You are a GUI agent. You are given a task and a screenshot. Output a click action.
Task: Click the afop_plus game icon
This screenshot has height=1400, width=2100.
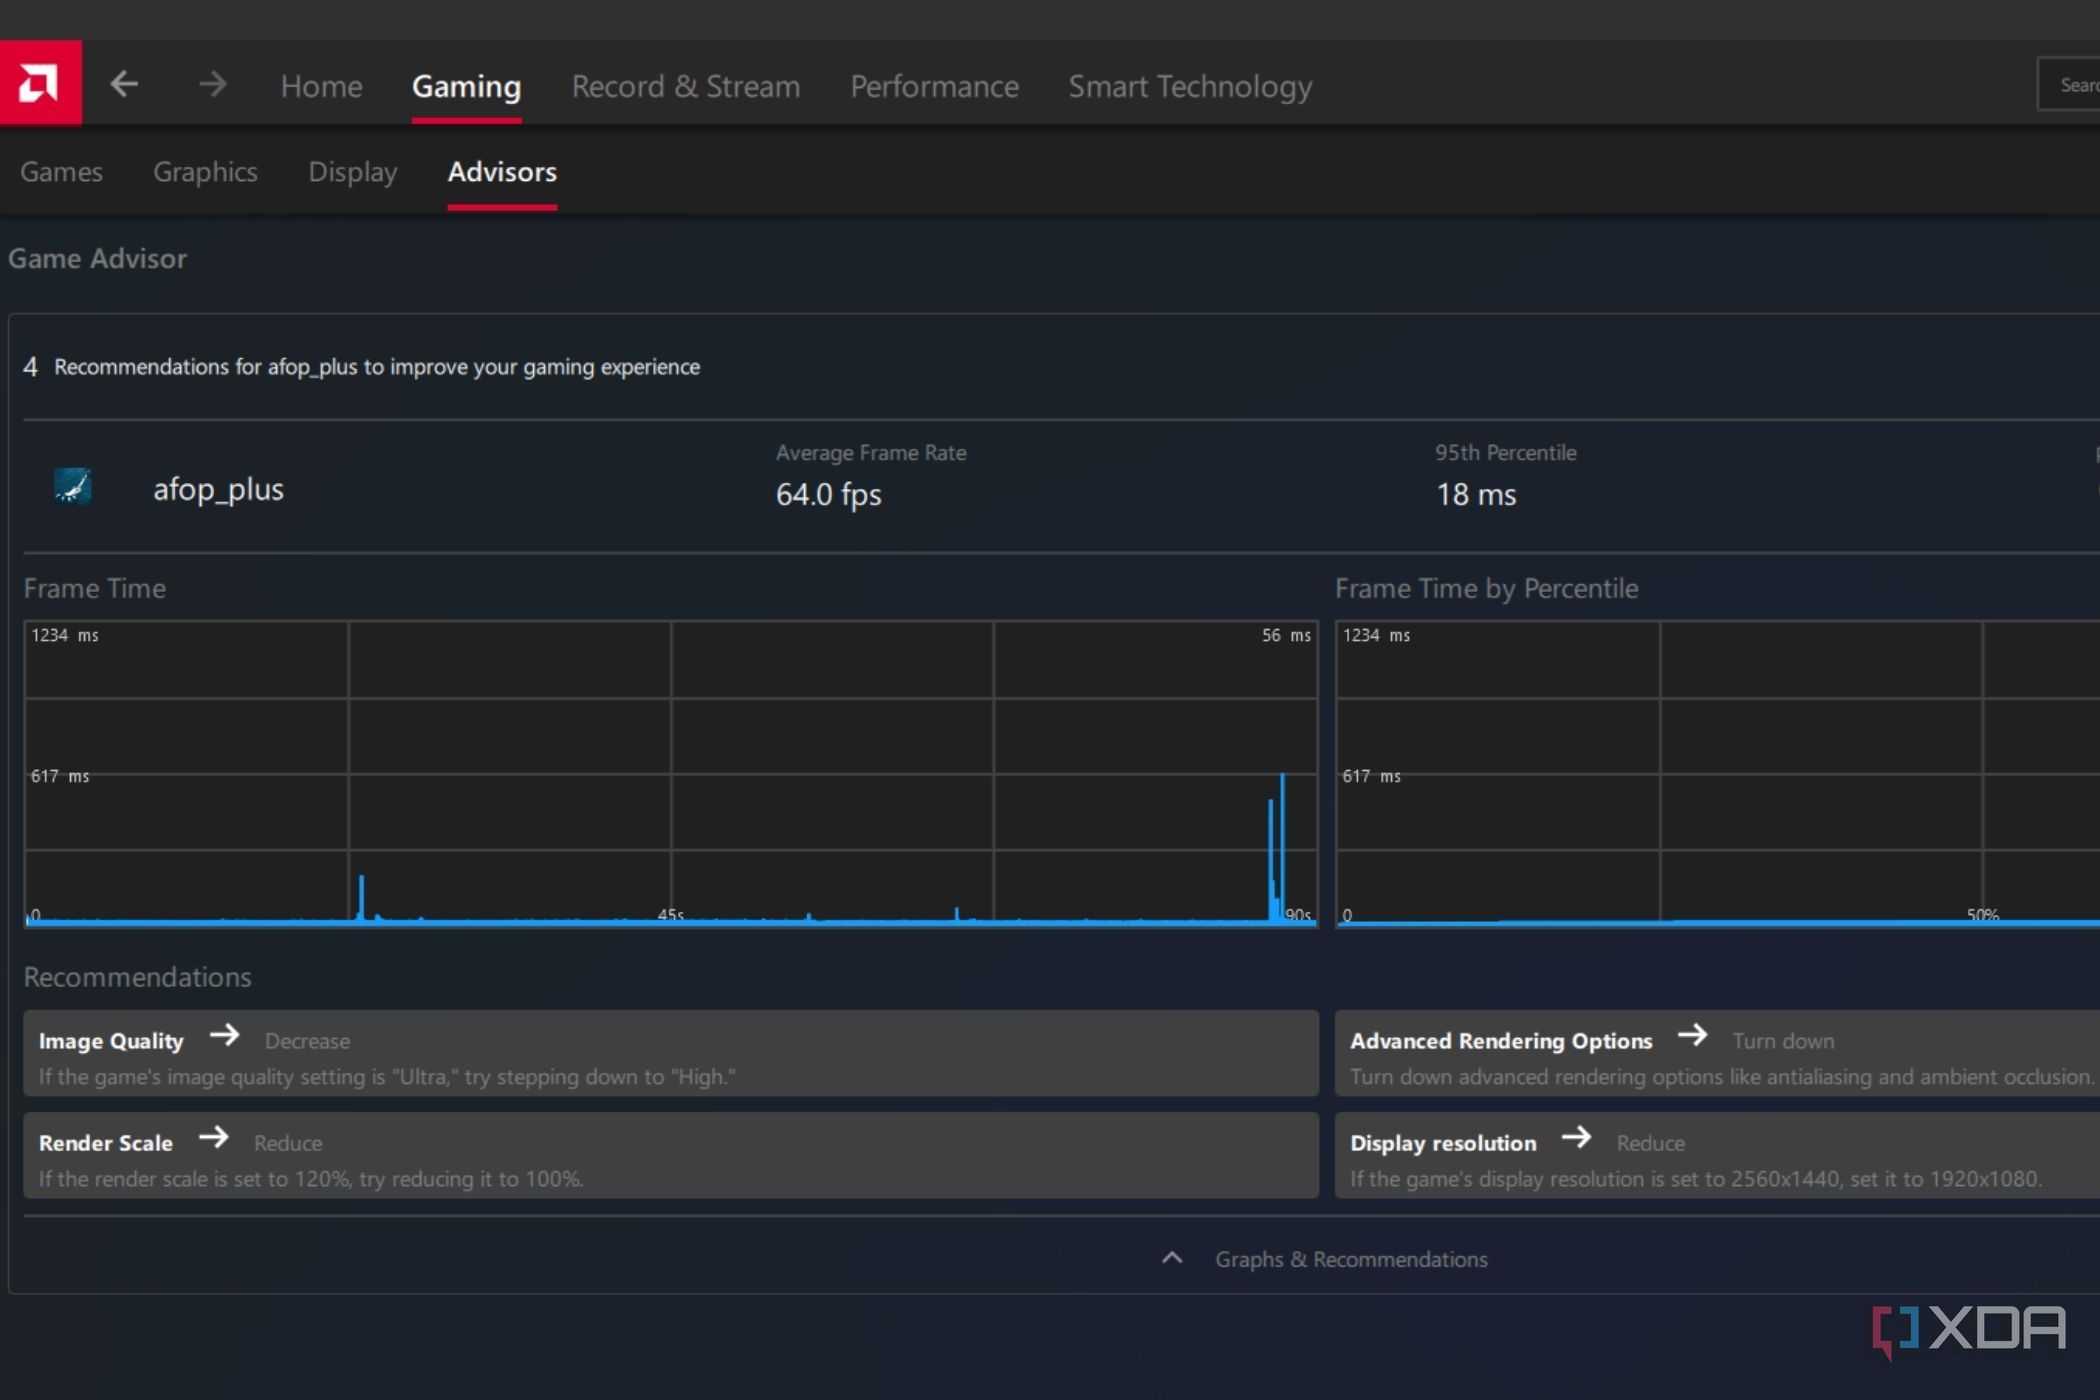tap(72, 487)
